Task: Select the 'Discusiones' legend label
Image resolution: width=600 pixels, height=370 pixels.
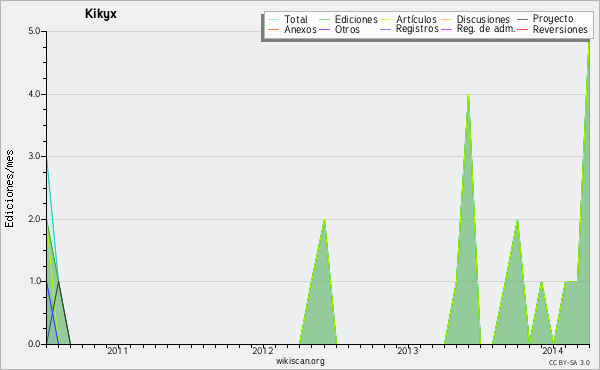Action: pyautogui.click(x=483, y=19)
